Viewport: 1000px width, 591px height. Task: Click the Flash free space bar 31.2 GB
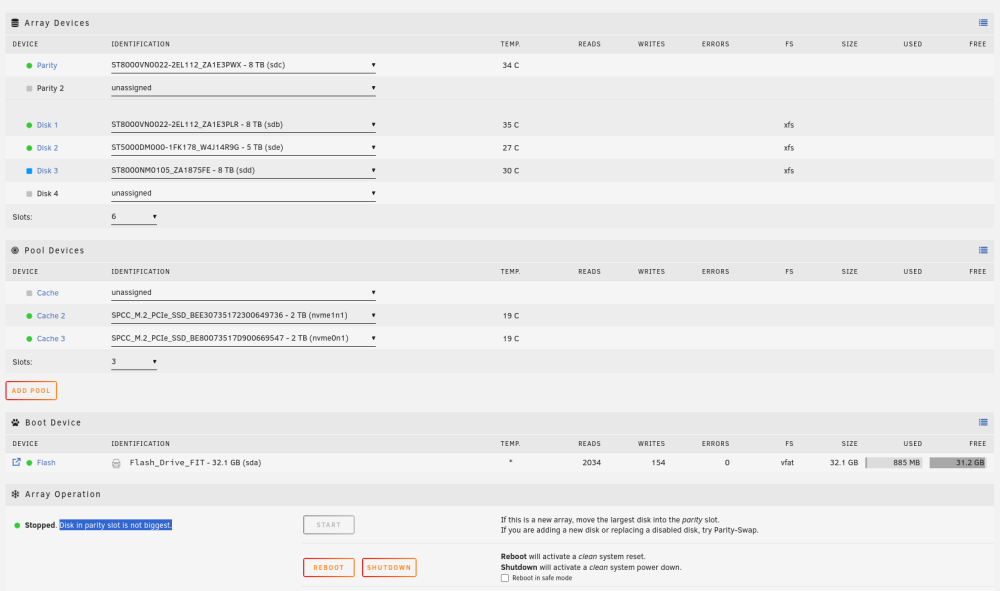[x=958, y=463]
